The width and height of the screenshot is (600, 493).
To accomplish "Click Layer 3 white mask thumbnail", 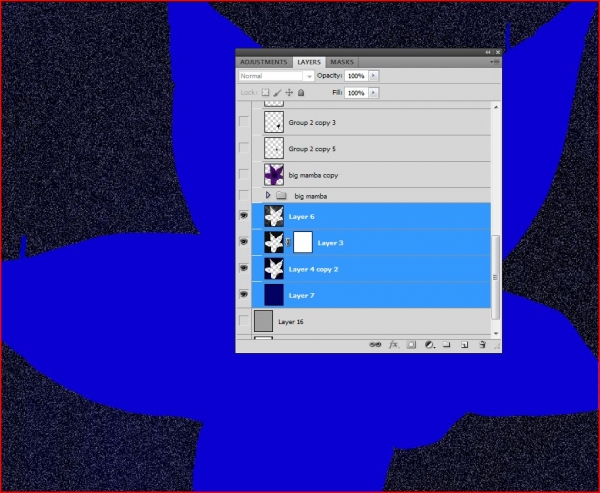I will pos(303,242).
